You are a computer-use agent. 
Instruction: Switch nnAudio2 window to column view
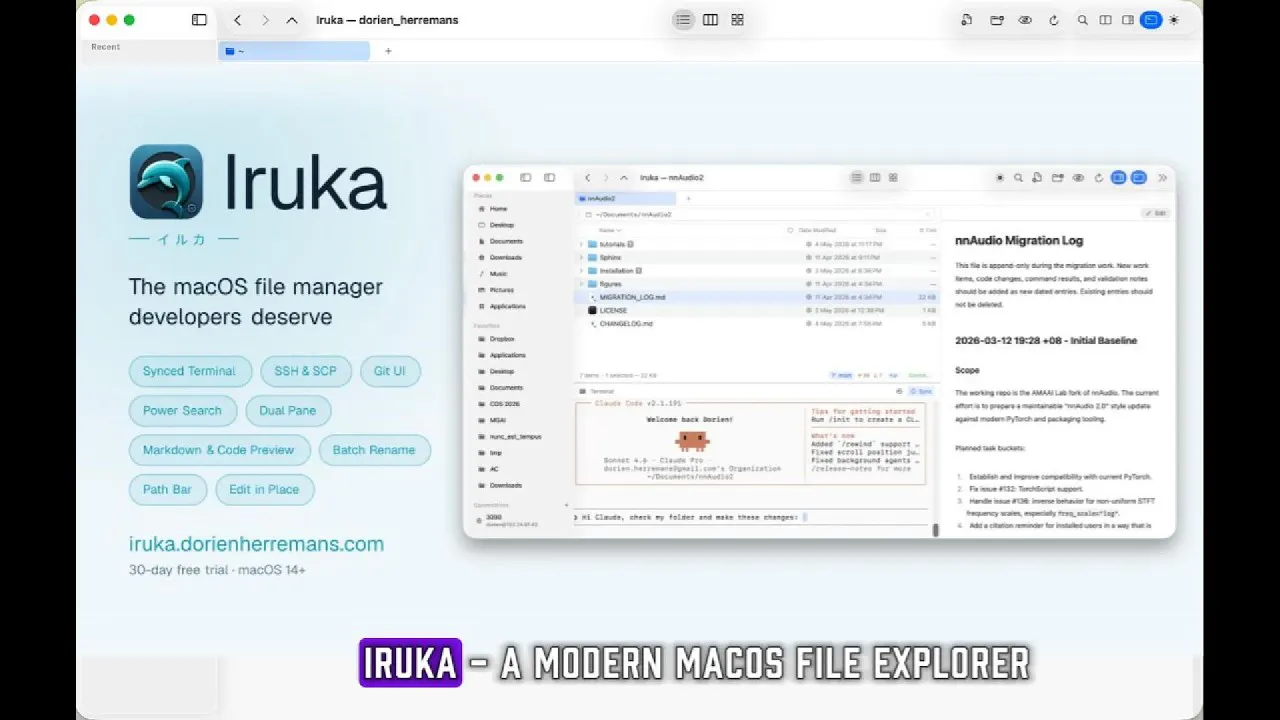(x=875, y=178)
